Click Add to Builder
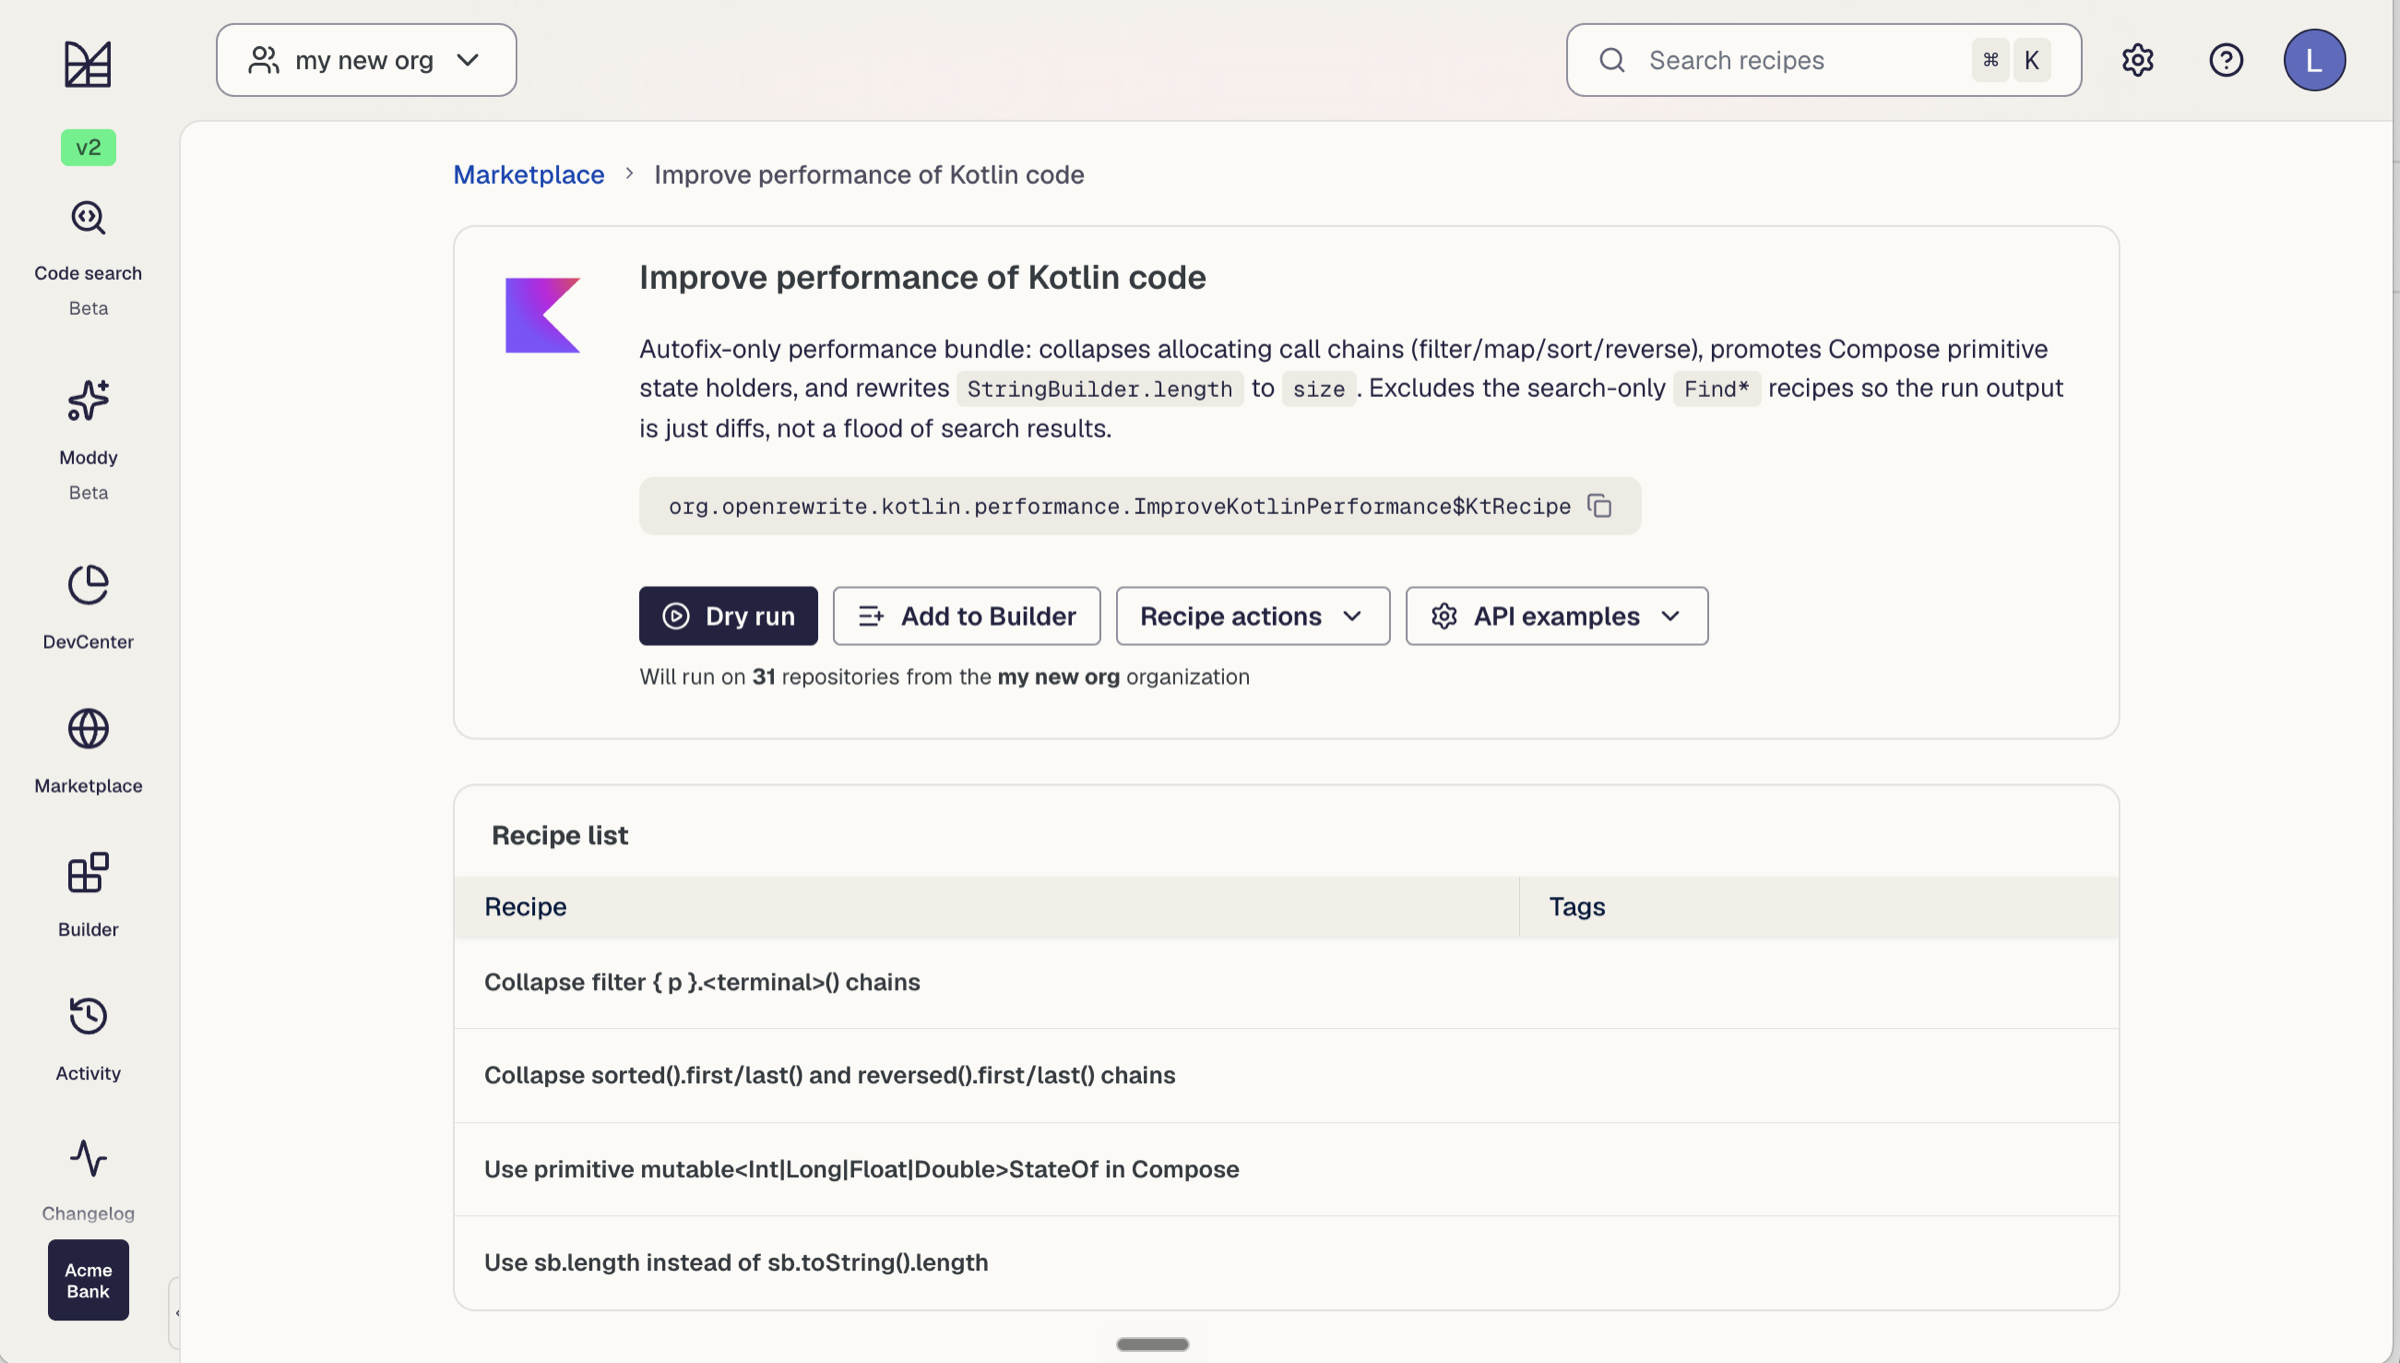 click(966, 616)
